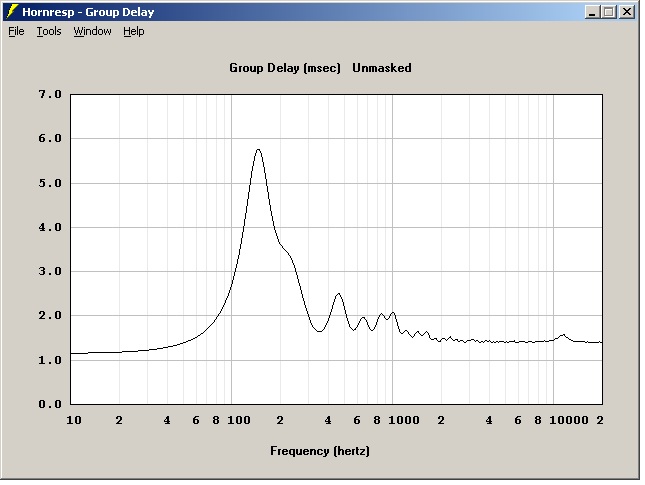Click the group delay curve's highest peak
This screenshot has width=645, height=485.
(258, 150)
